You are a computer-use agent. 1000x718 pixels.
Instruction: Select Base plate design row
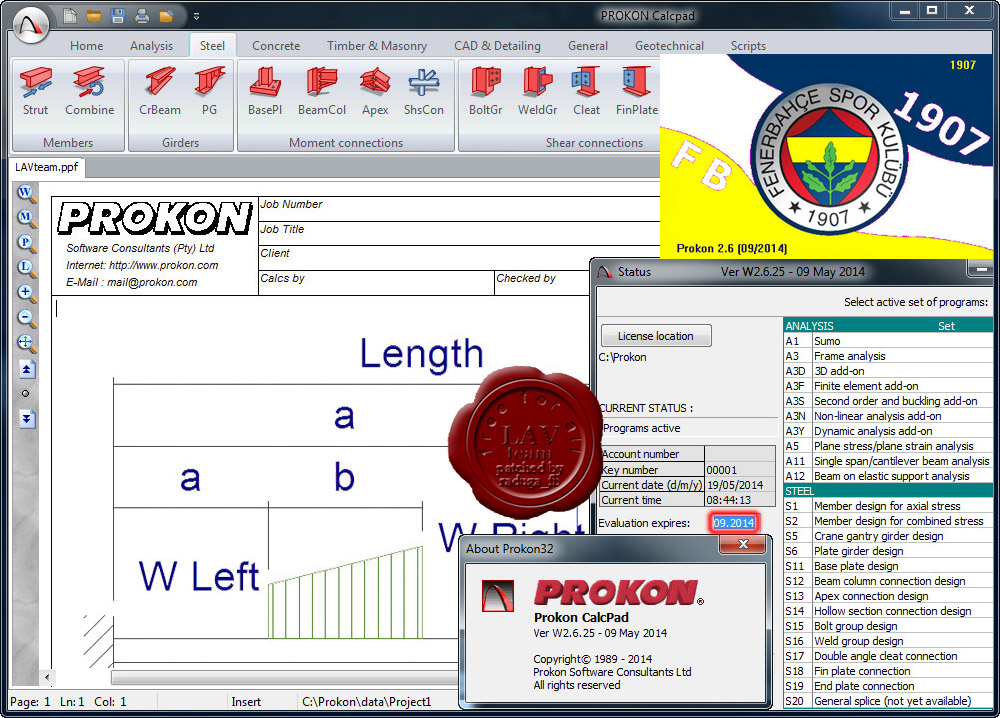(x=888, y=566)
